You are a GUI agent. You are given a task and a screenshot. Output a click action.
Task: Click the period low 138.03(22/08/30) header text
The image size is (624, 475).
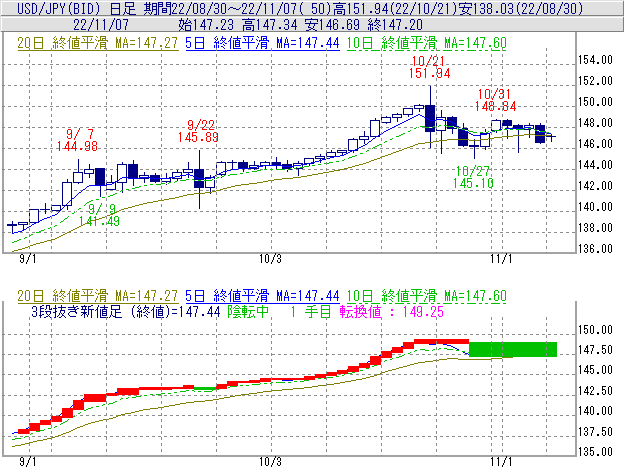coord(521,8)
